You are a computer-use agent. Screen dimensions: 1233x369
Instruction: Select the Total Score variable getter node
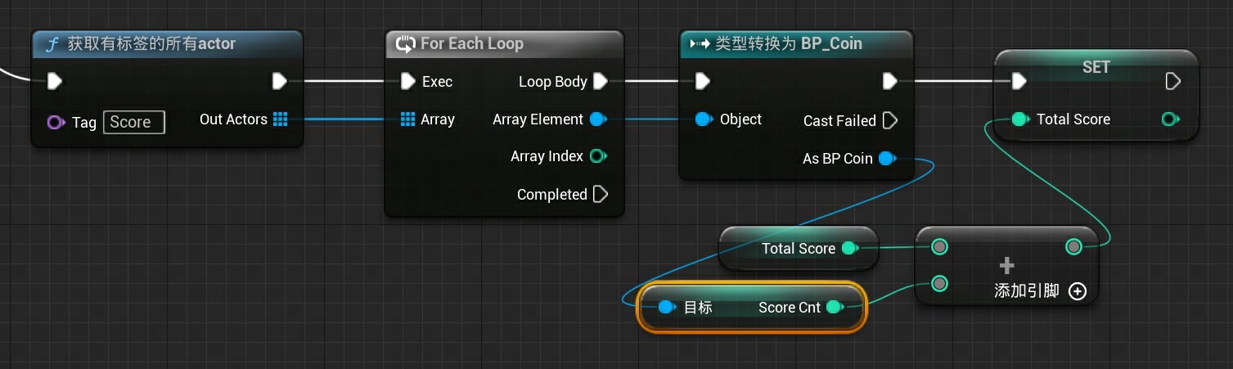tap(799, 248)
